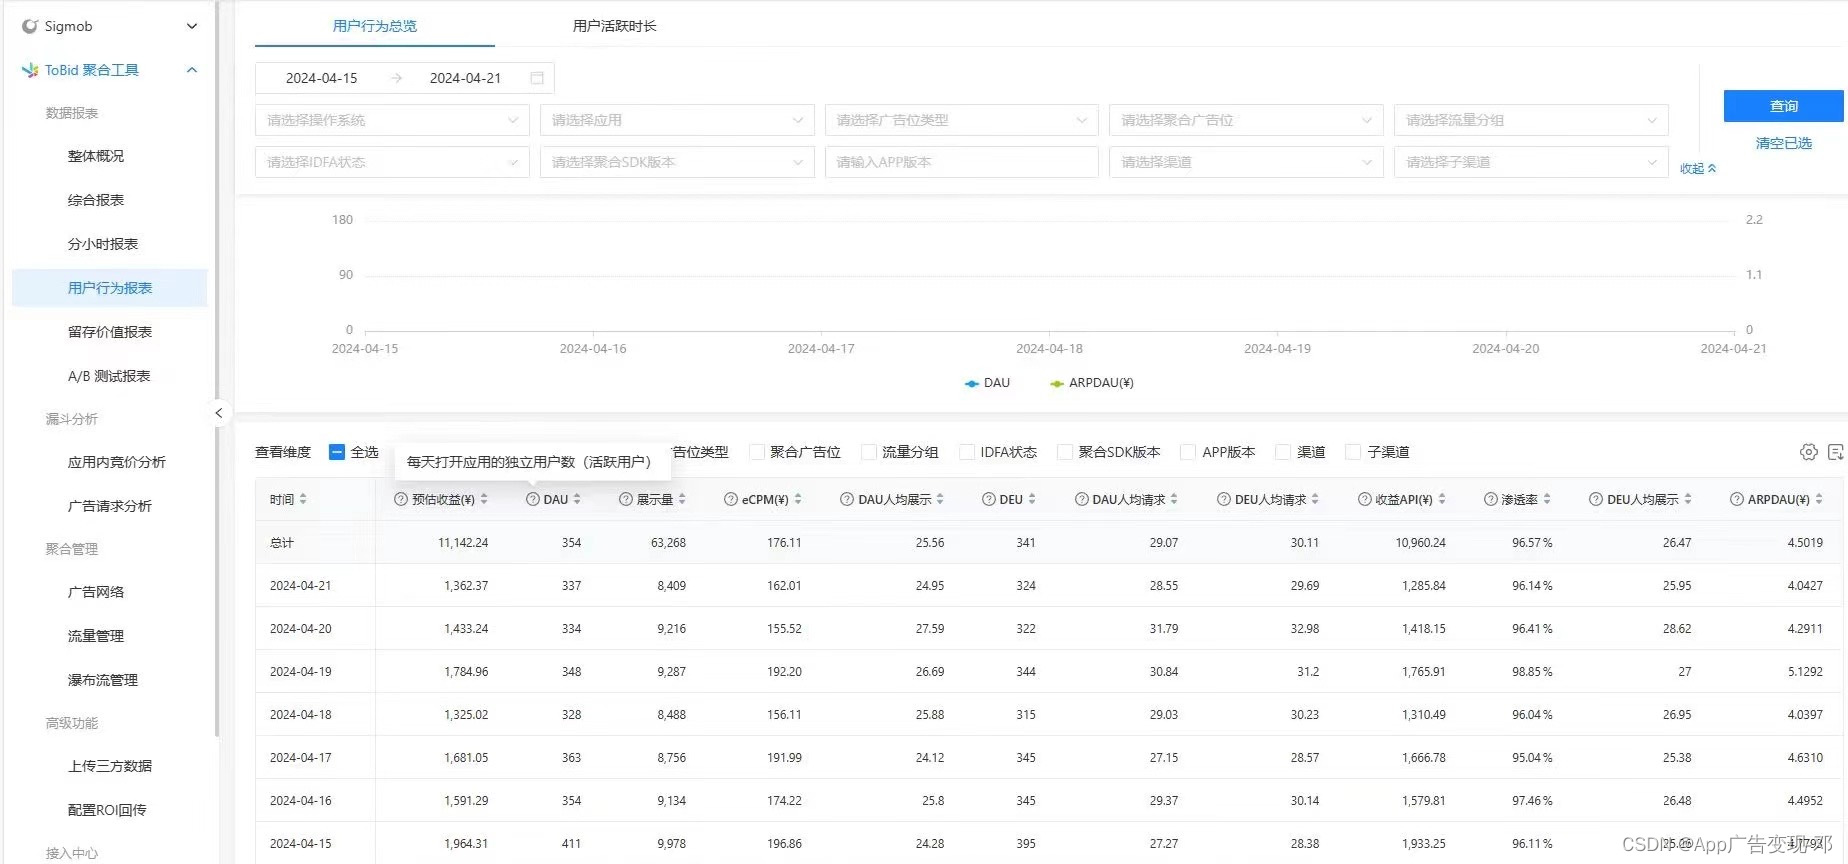Viewport: 1848px width, 864px height.
Task: Open 应用内竞价分析 in sidebar
Action: point(117,462)
